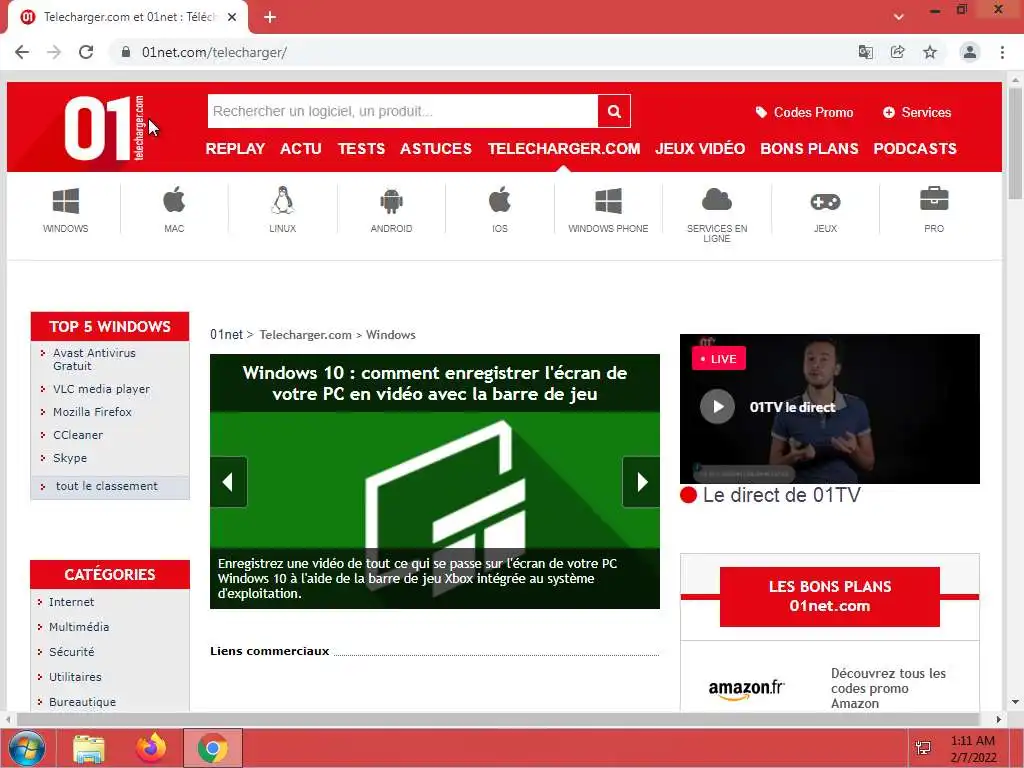The width and height of the screenshot is (1024, 768).
Task: Go back with browser back arrow
Action: coord(22,52)
